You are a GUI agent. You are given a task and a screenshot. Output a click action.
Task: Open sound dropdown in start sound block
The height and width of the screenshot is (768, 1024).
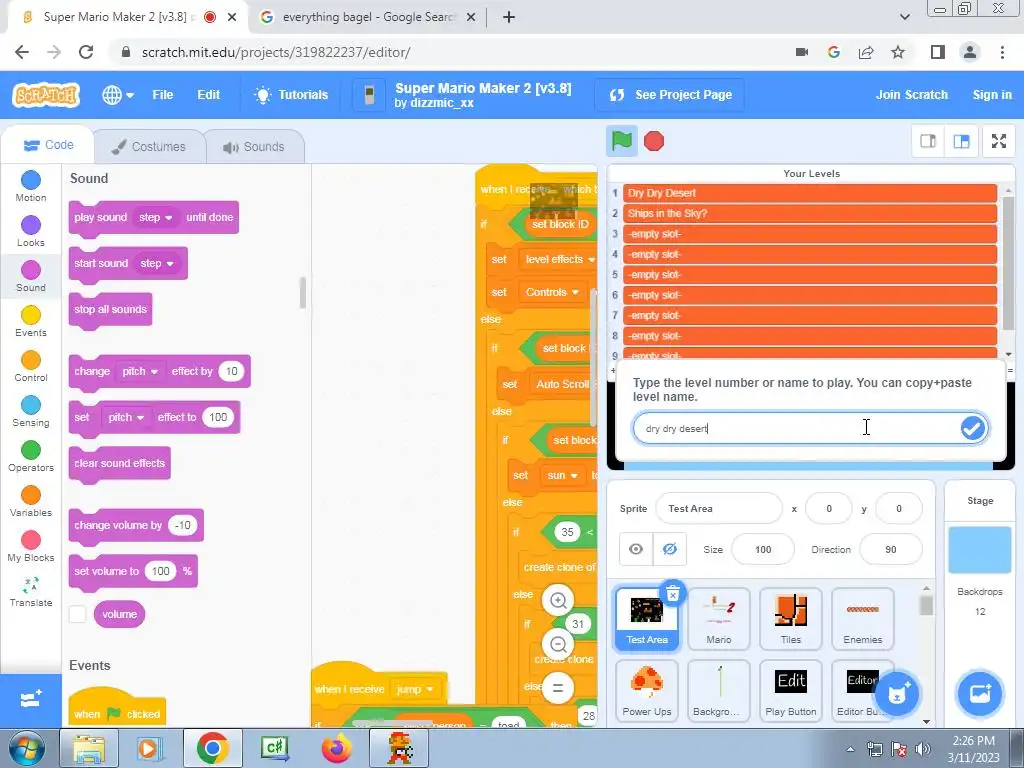coord(157,263)
